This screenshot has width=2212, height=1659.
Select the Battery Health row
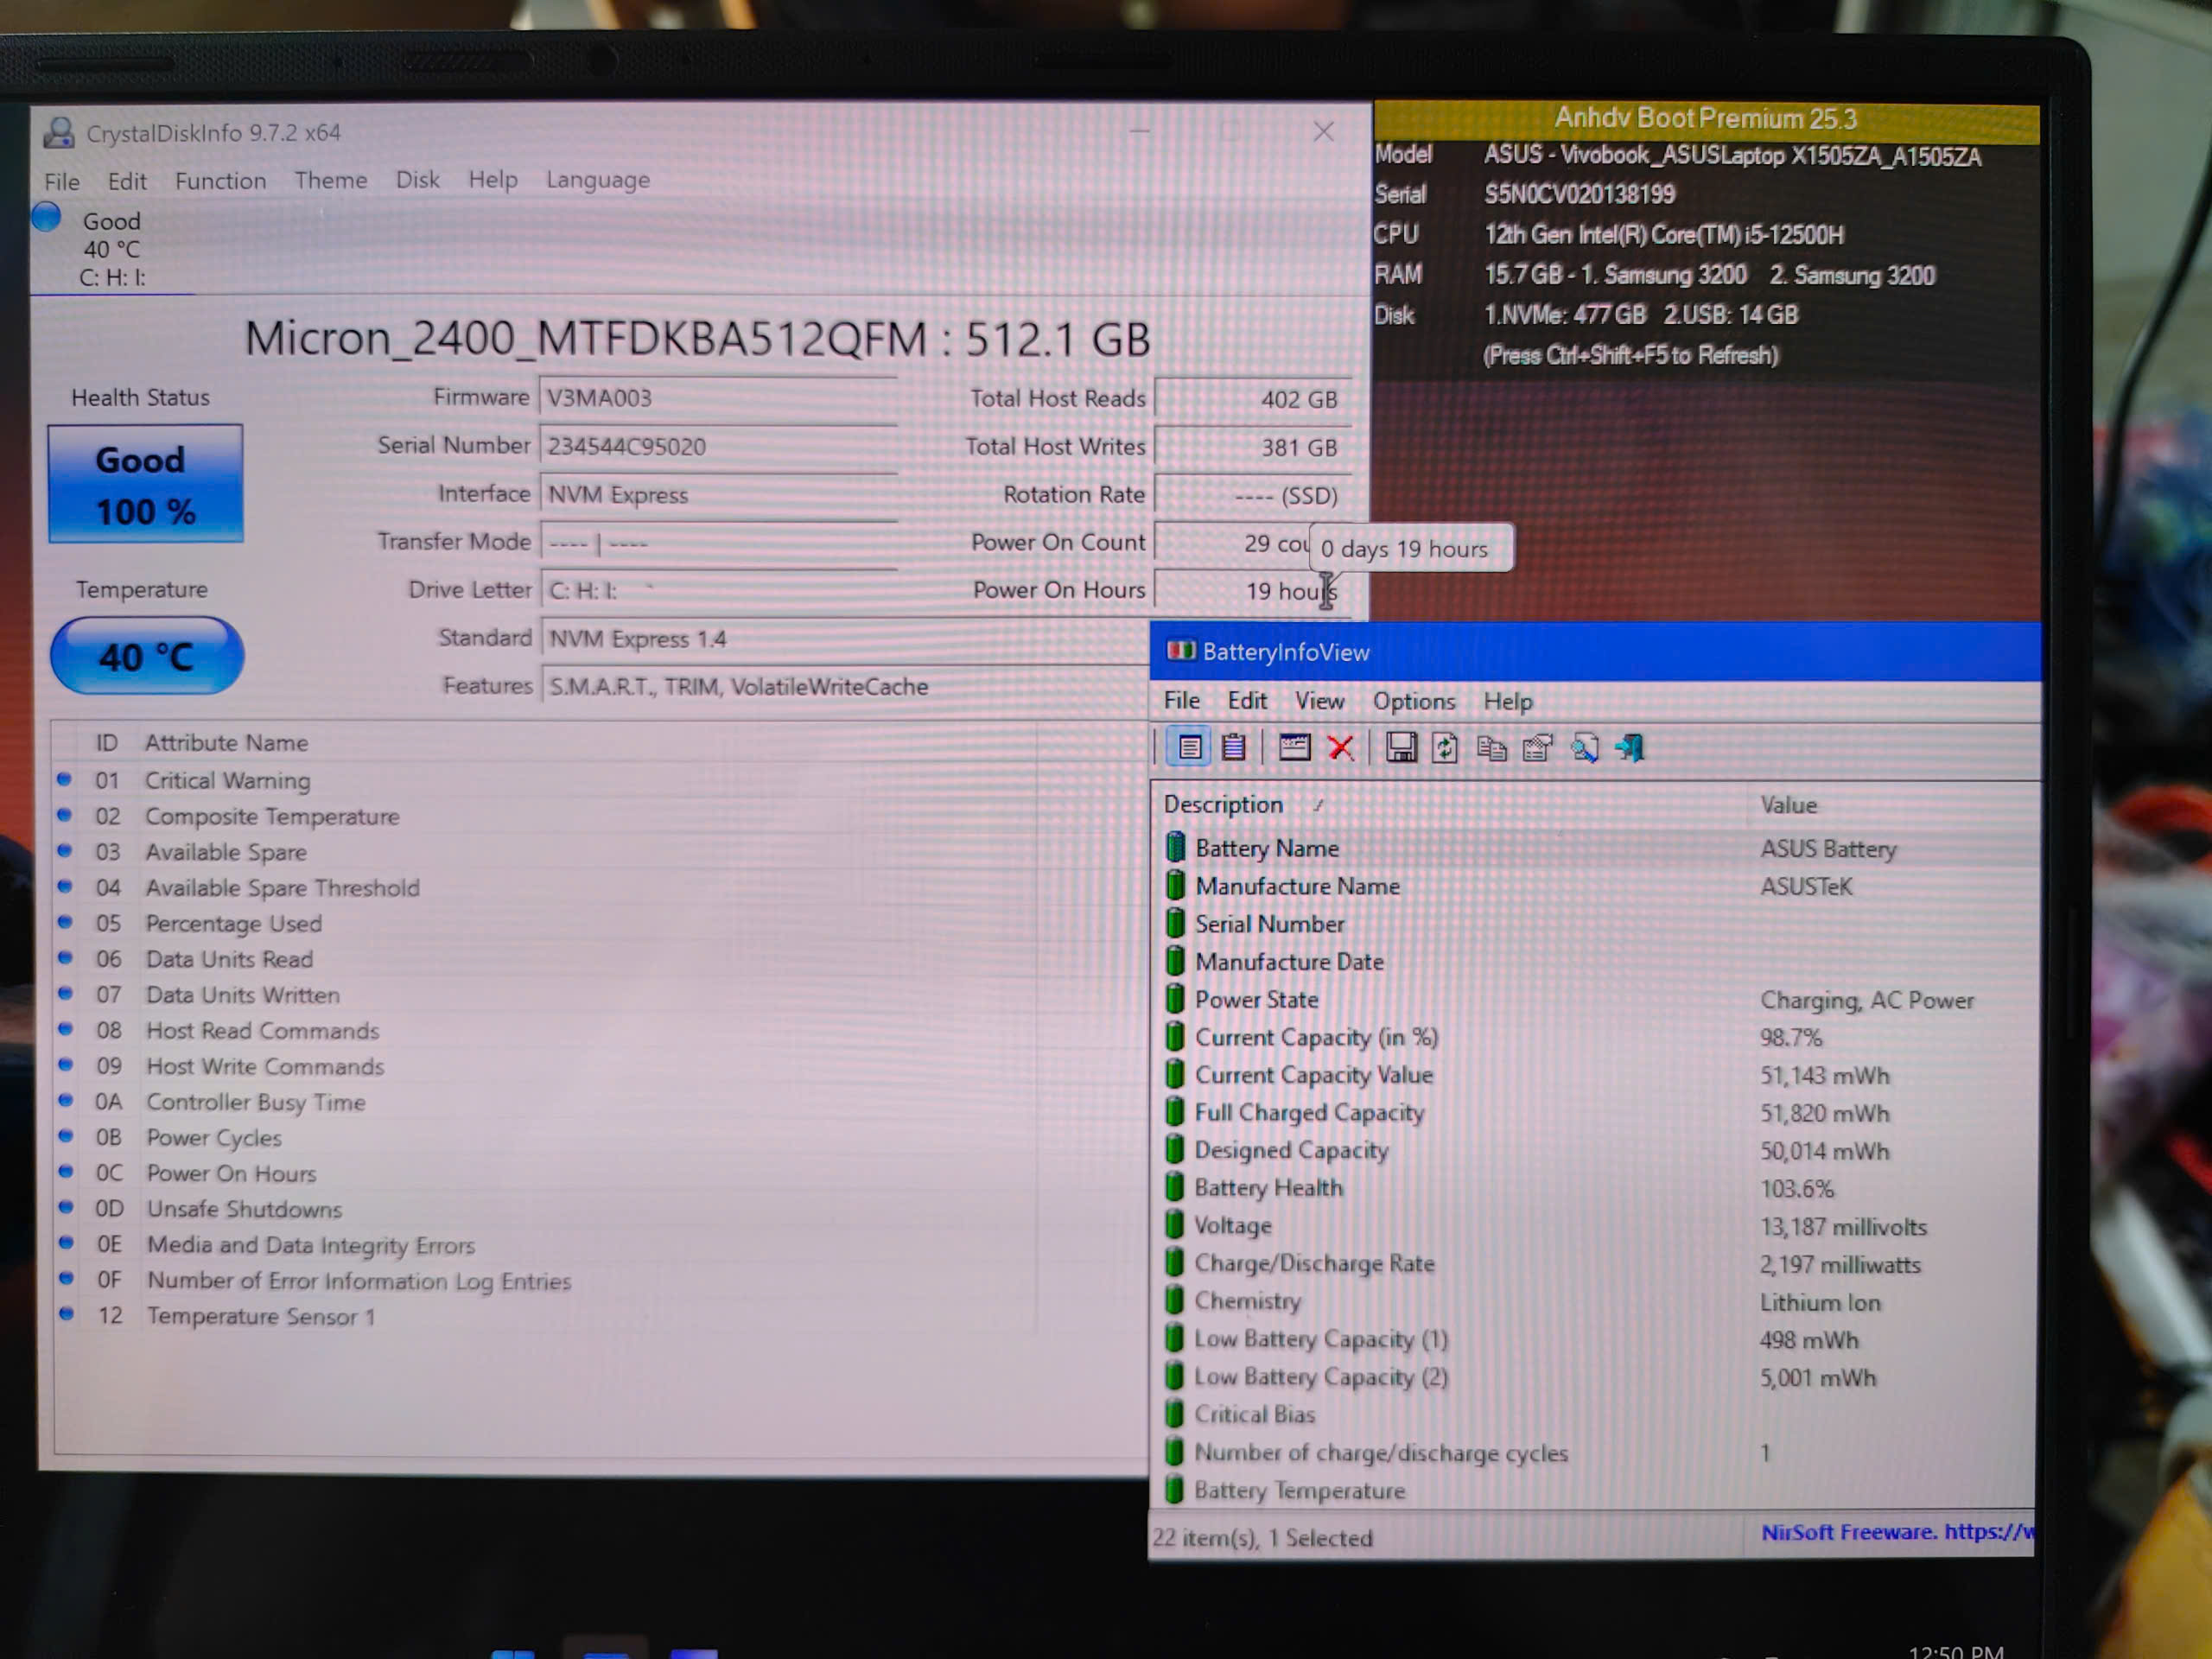[x=1268, y=1188]
